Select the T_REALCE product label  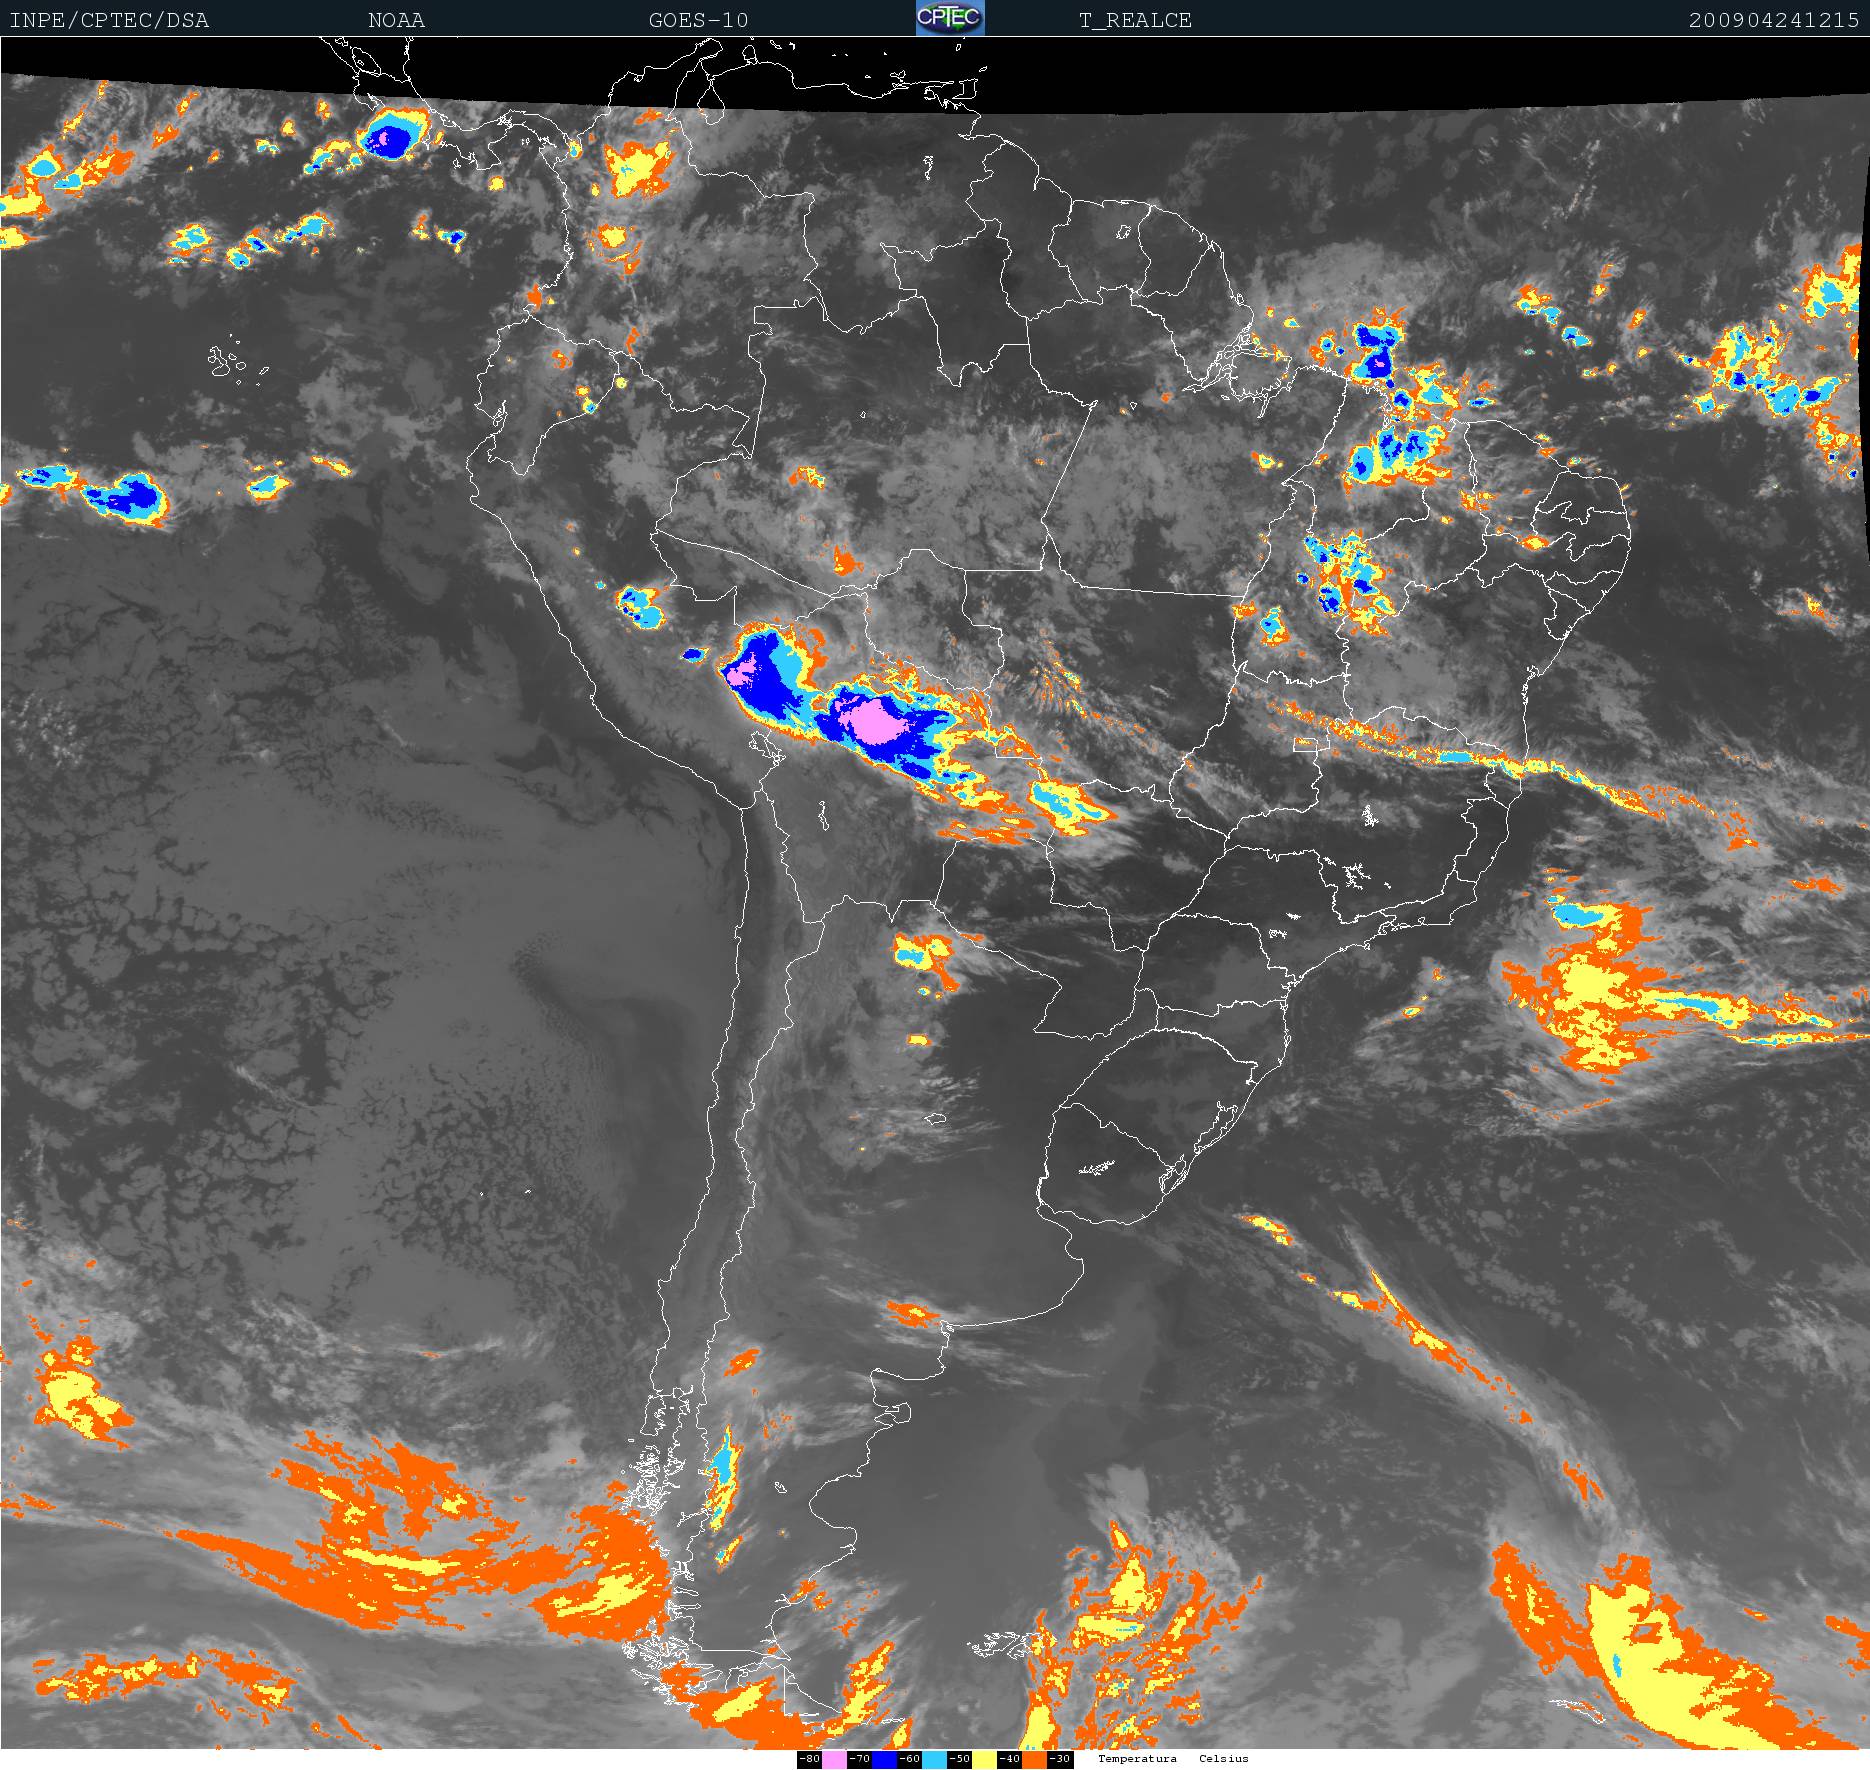pyautogui.click(x=1135, y=20)
